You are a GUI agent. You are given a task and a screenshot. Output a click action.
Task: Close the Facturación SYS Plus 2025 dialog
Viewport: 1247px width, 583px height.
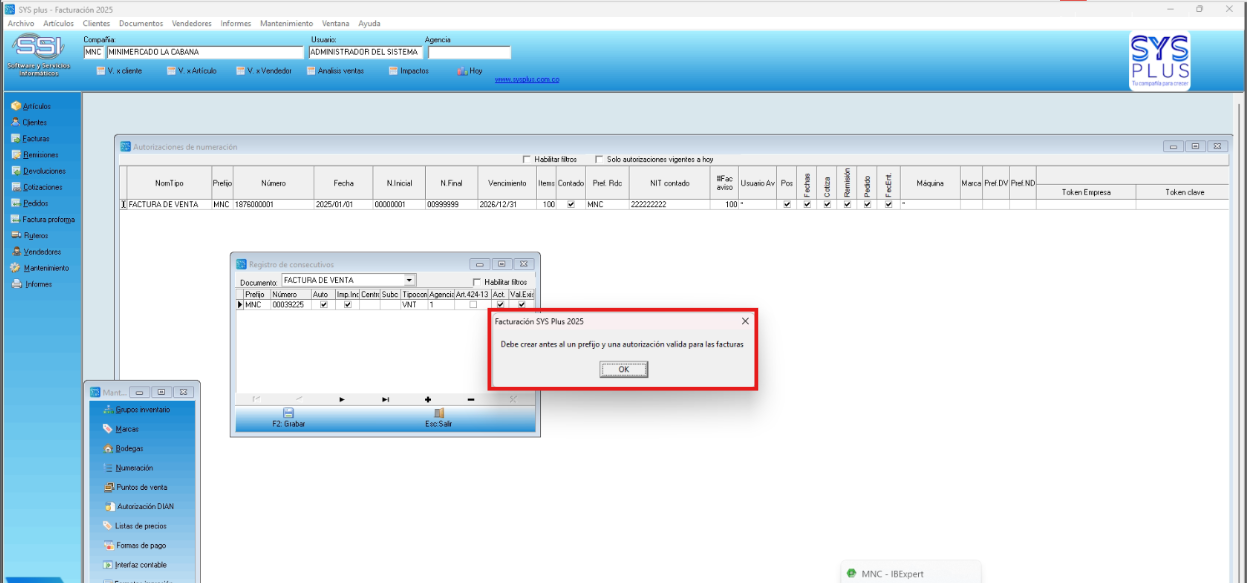point(745,321)
